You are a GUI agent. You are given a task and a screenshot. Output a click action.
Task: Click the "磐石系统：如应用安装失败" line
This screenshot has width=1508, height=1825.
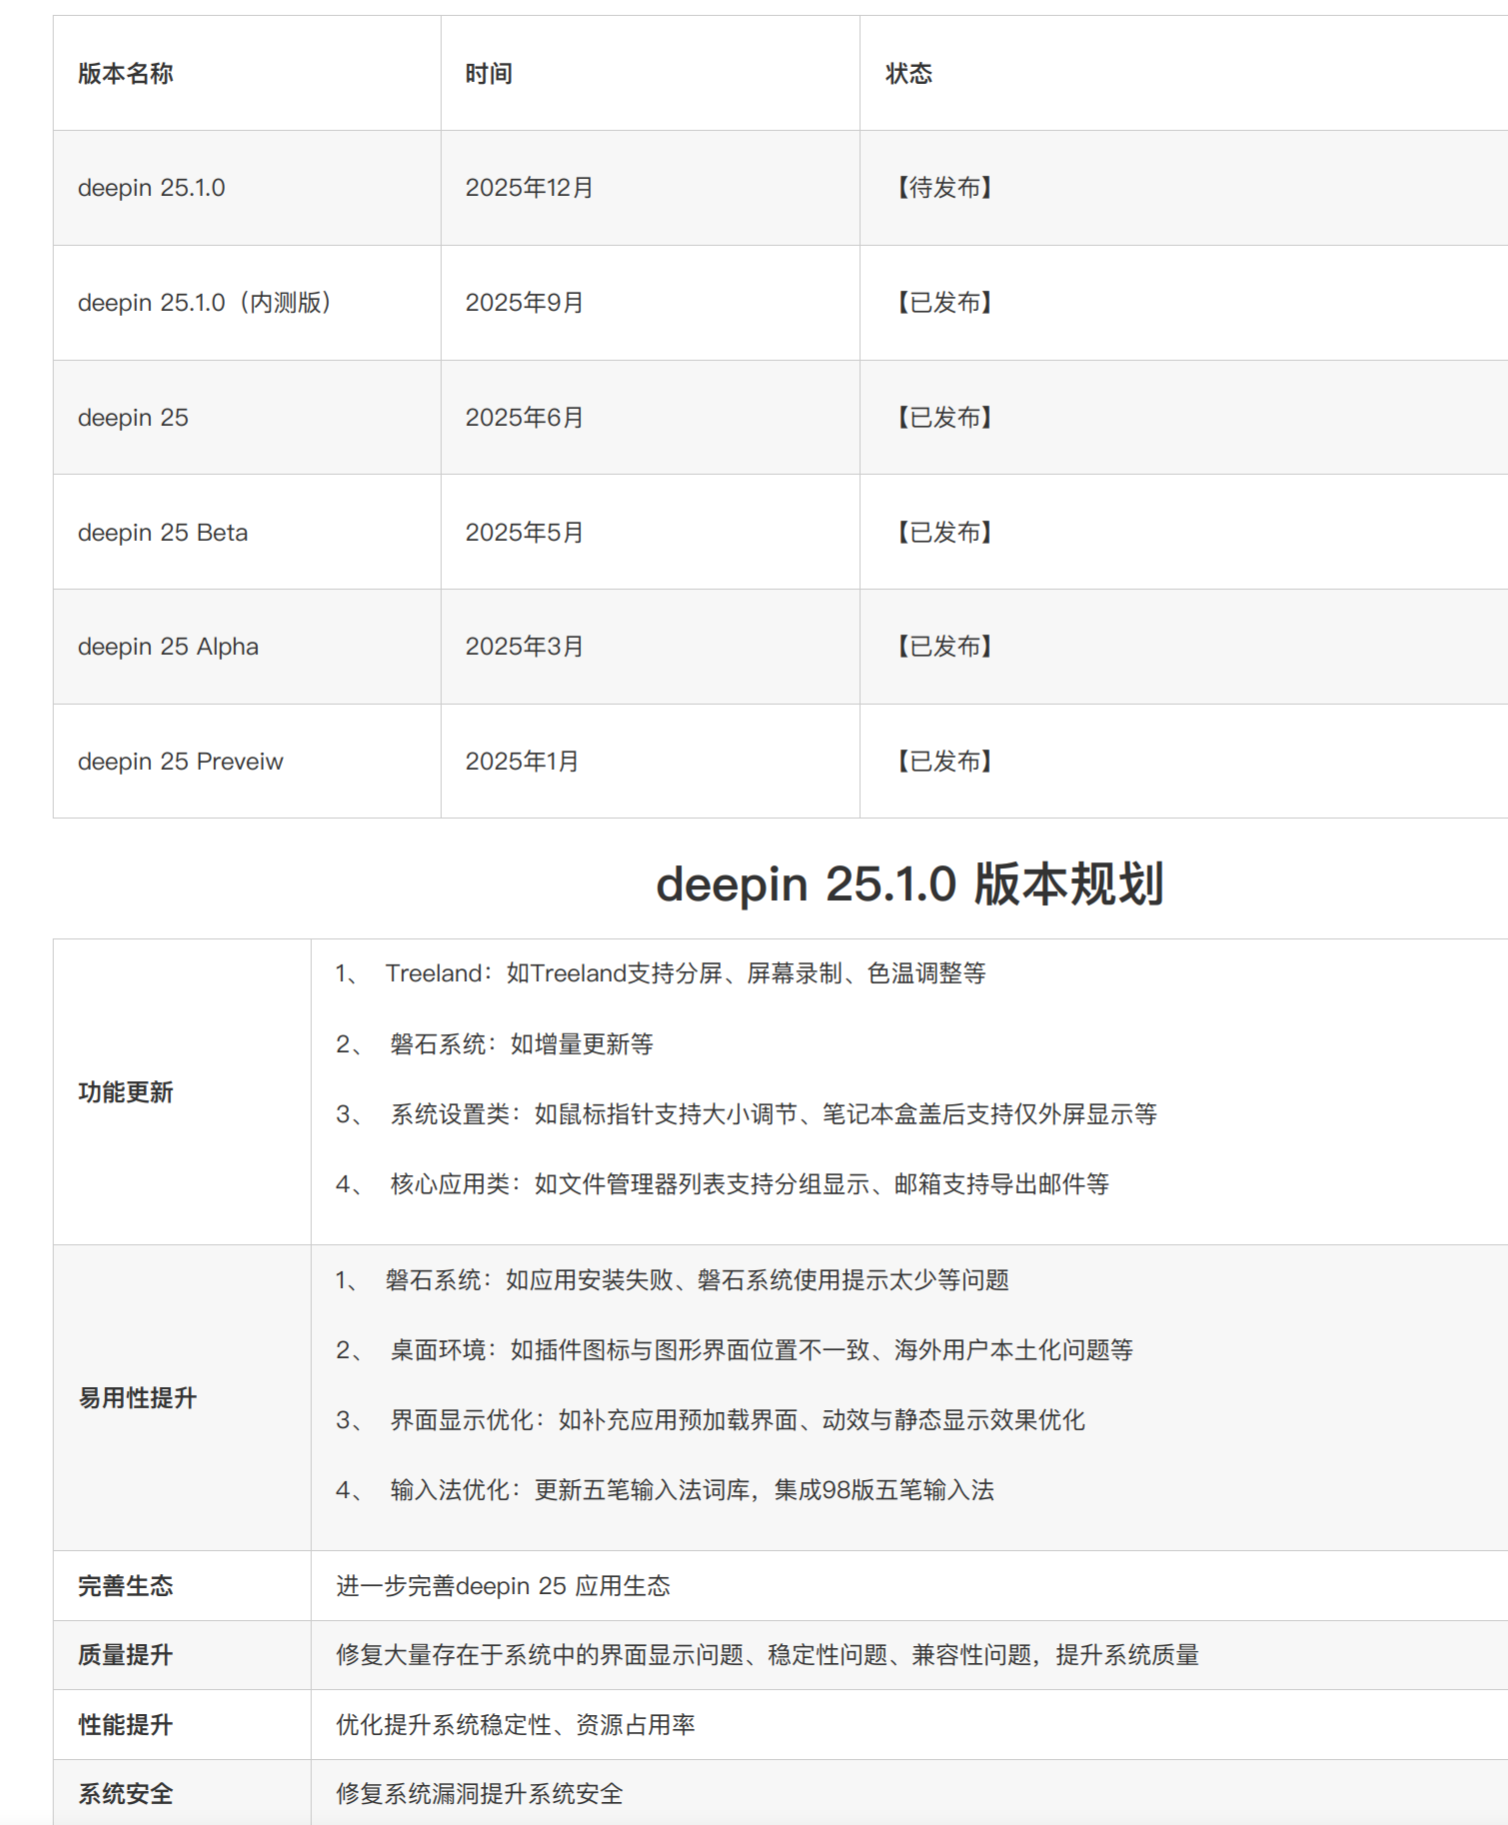point(672,1281)
